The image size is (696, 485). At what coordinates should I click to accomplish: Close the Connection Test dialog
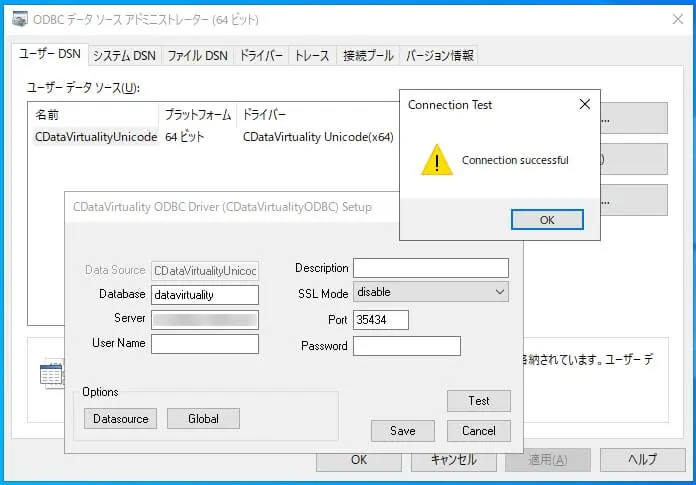[x=585, y=104]
